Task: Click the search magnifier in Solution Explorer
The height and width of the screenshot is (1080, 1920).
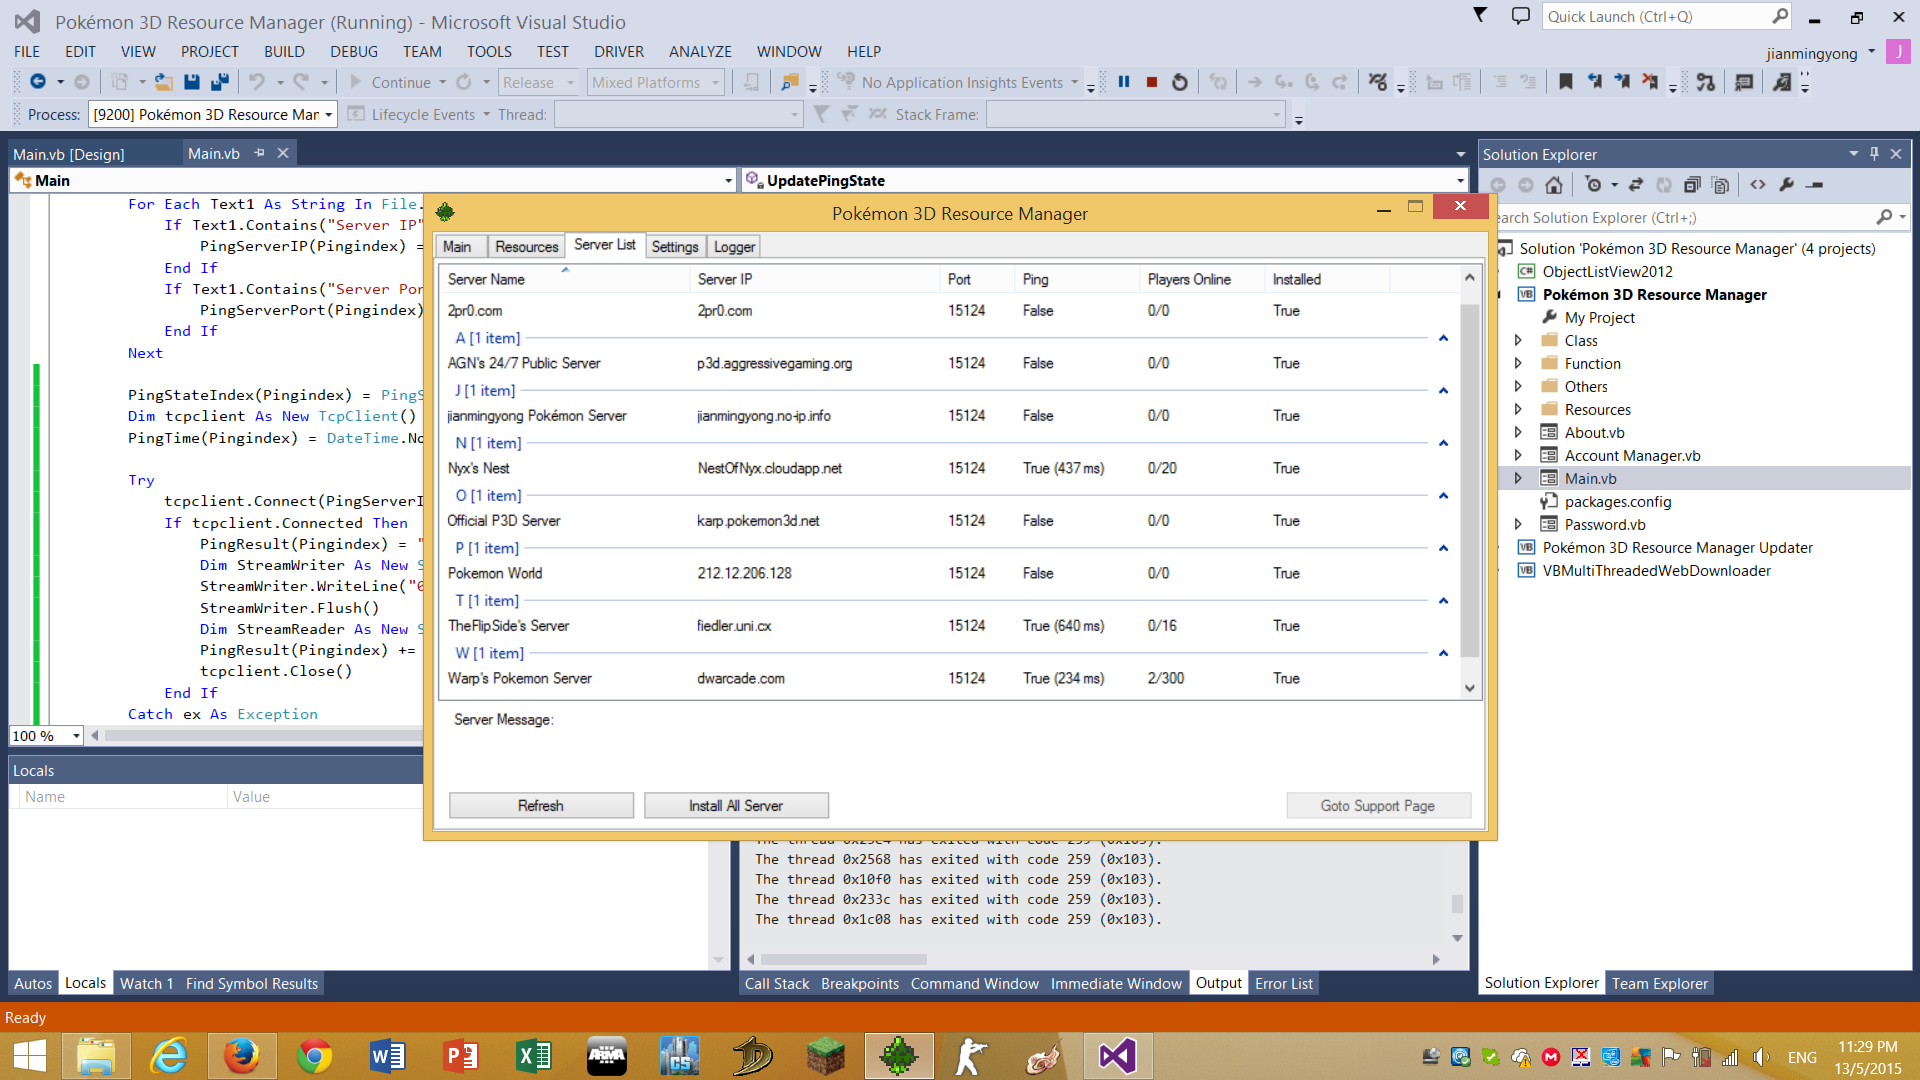Action: point(1884,217)
